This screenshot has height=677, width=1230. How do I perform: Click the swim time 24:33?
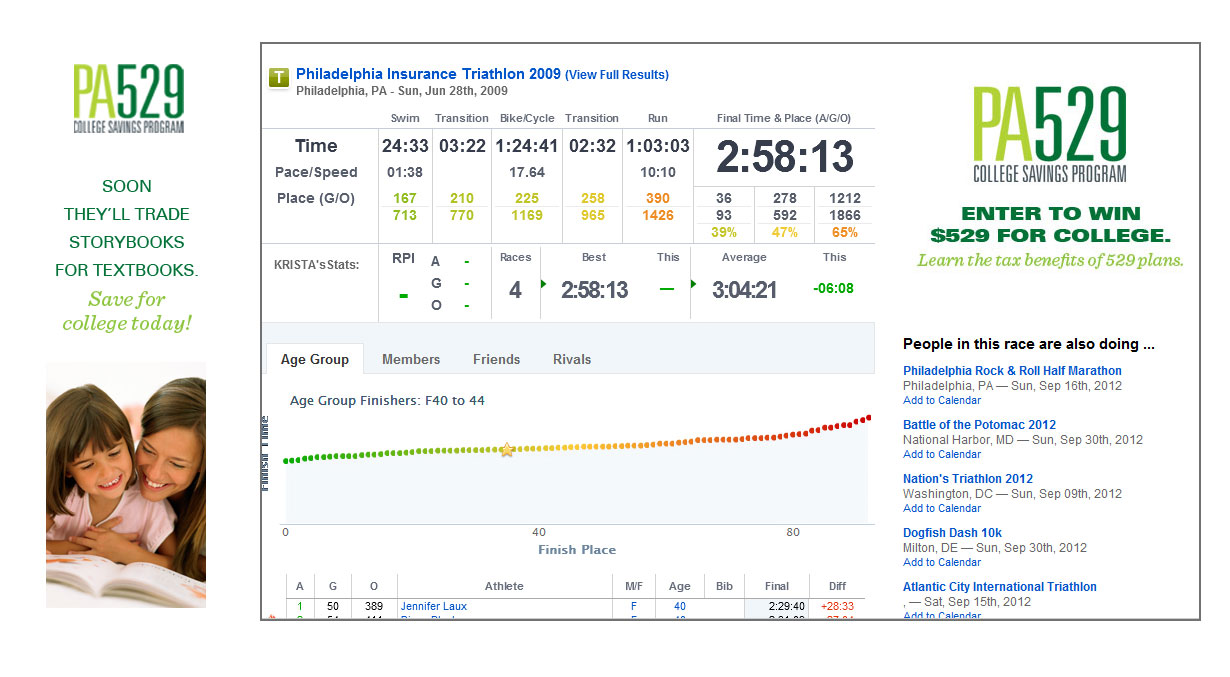click(405, 146)
